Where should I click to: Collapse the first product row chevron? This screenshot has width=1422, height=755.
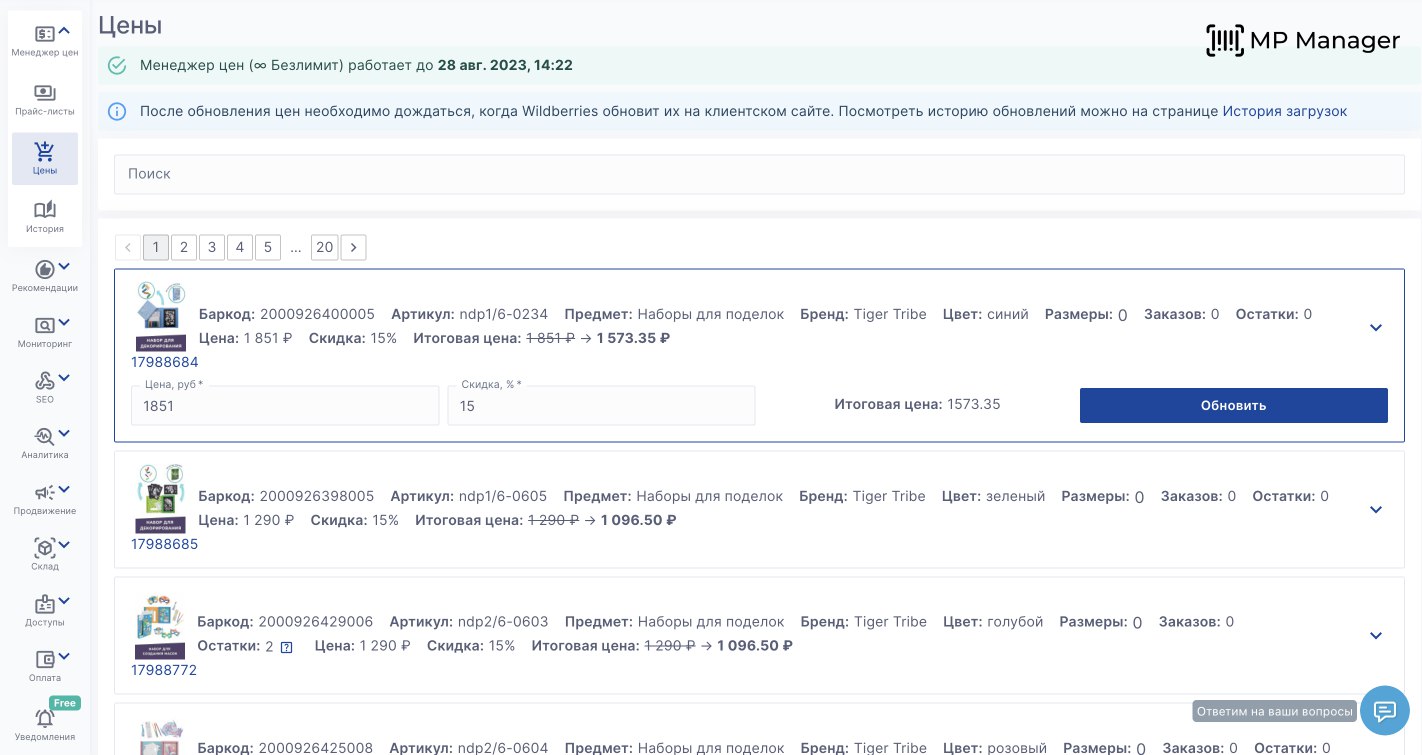1376,328
